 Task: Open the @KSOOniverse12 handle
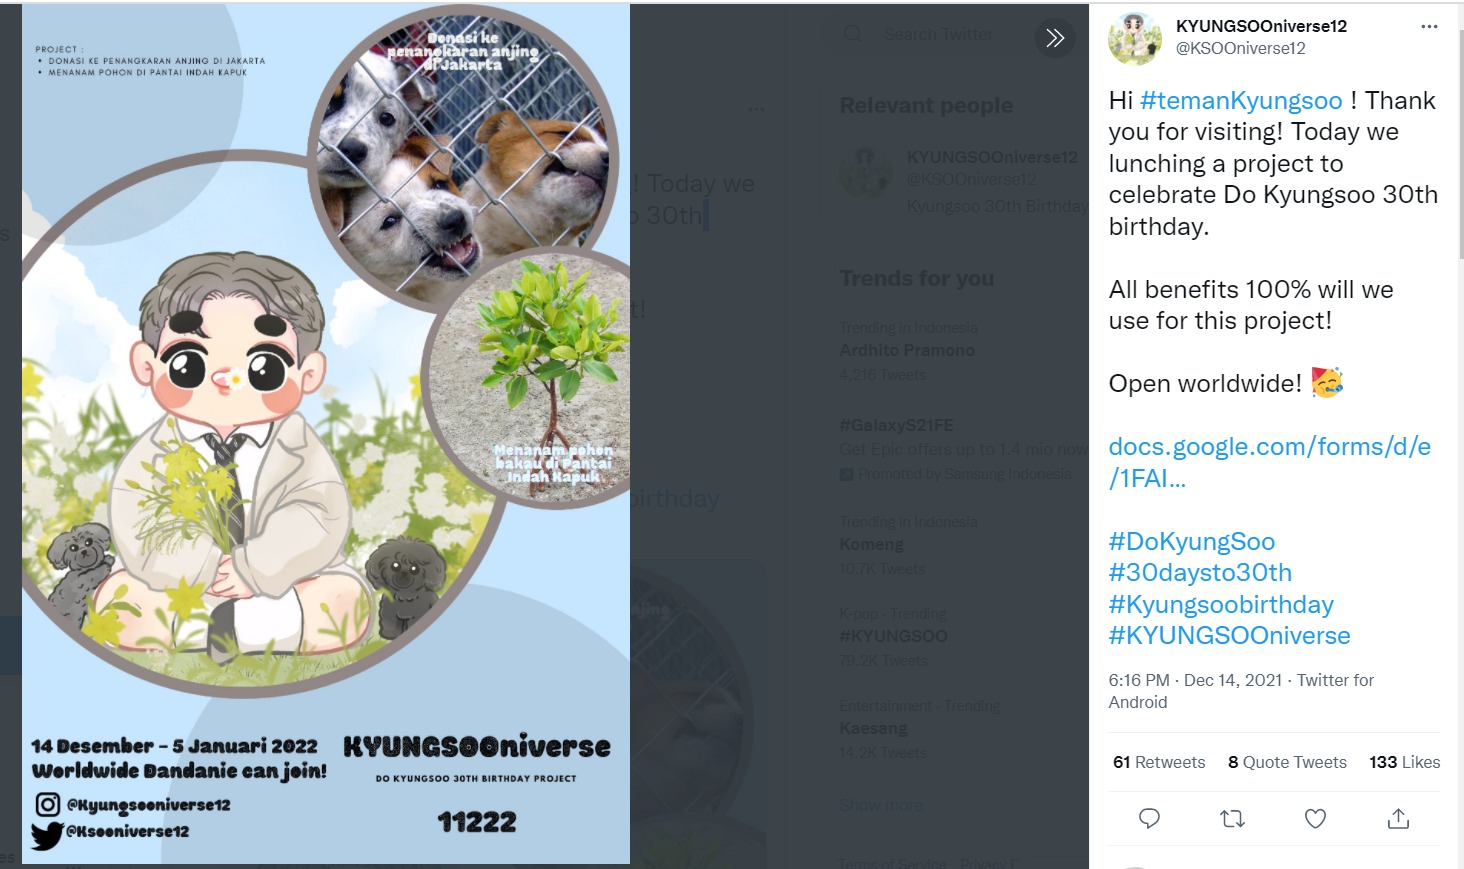click(1240, 48)
